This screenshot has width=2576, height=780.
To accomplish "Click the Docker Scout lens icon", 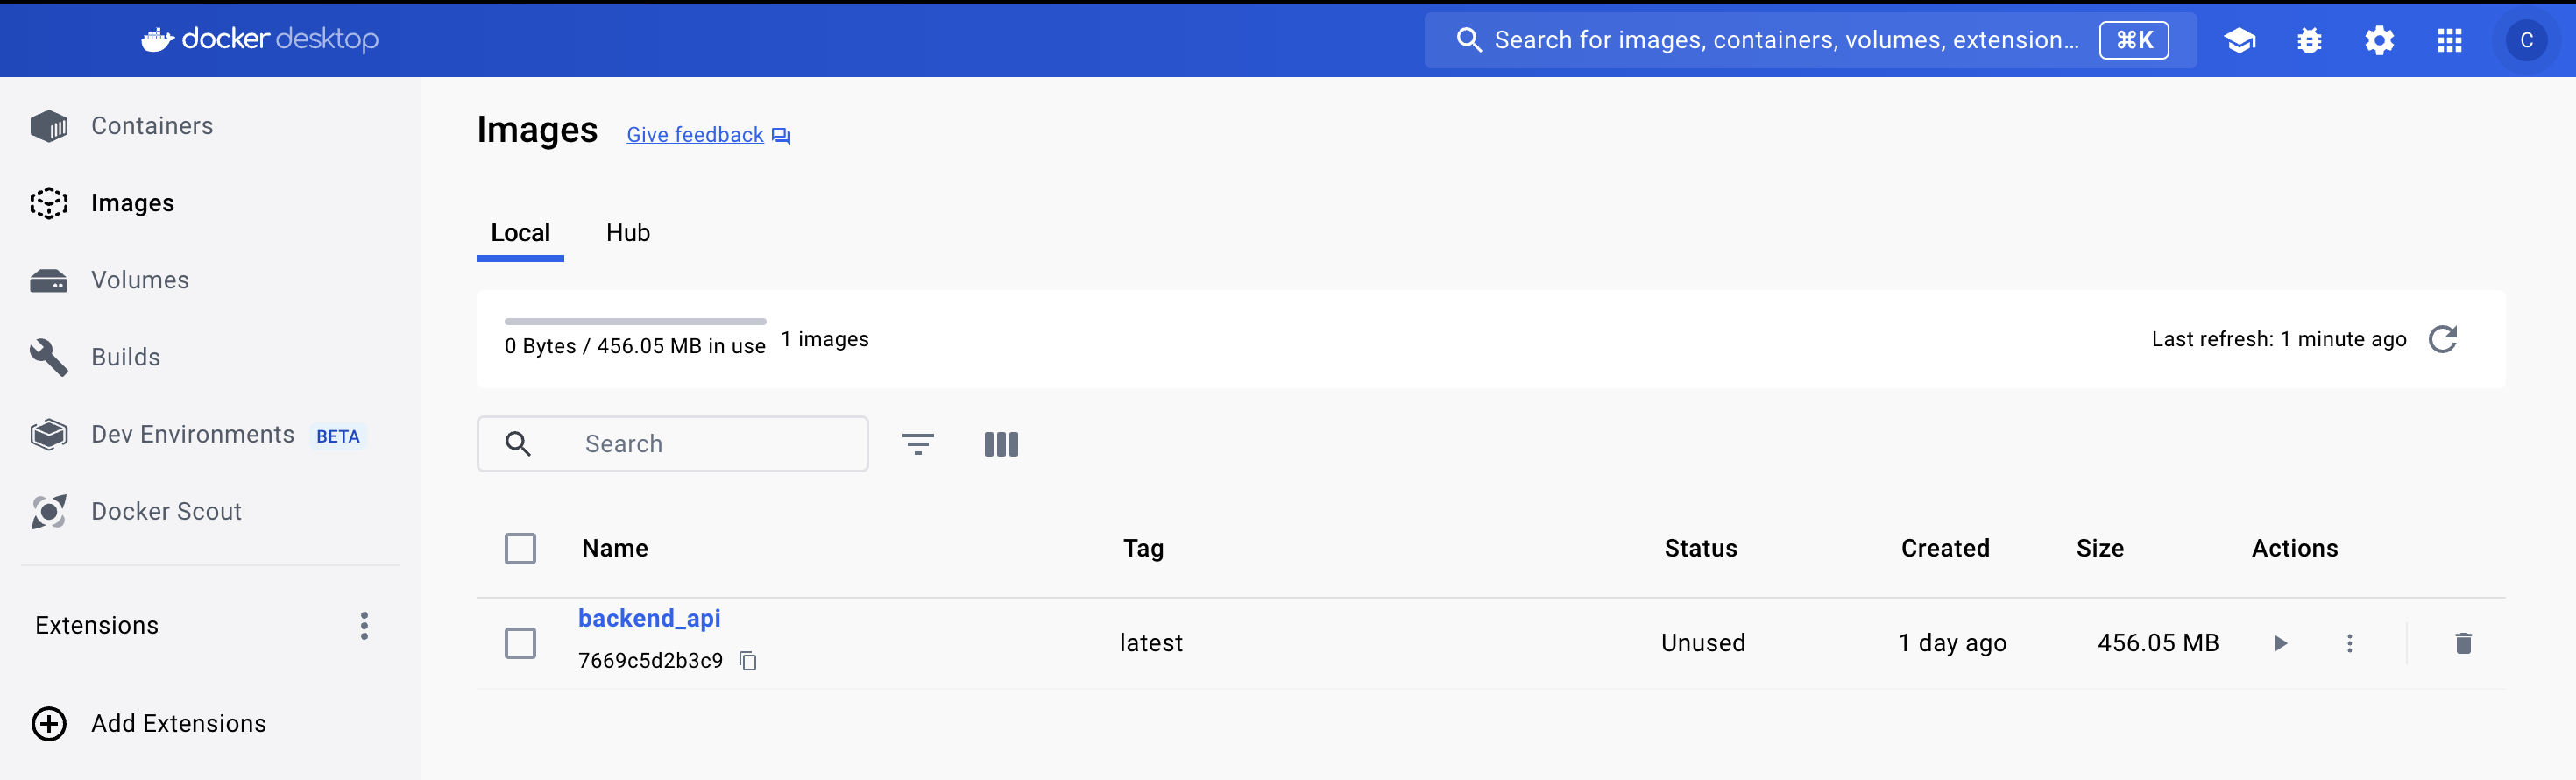I will point(49,511).
